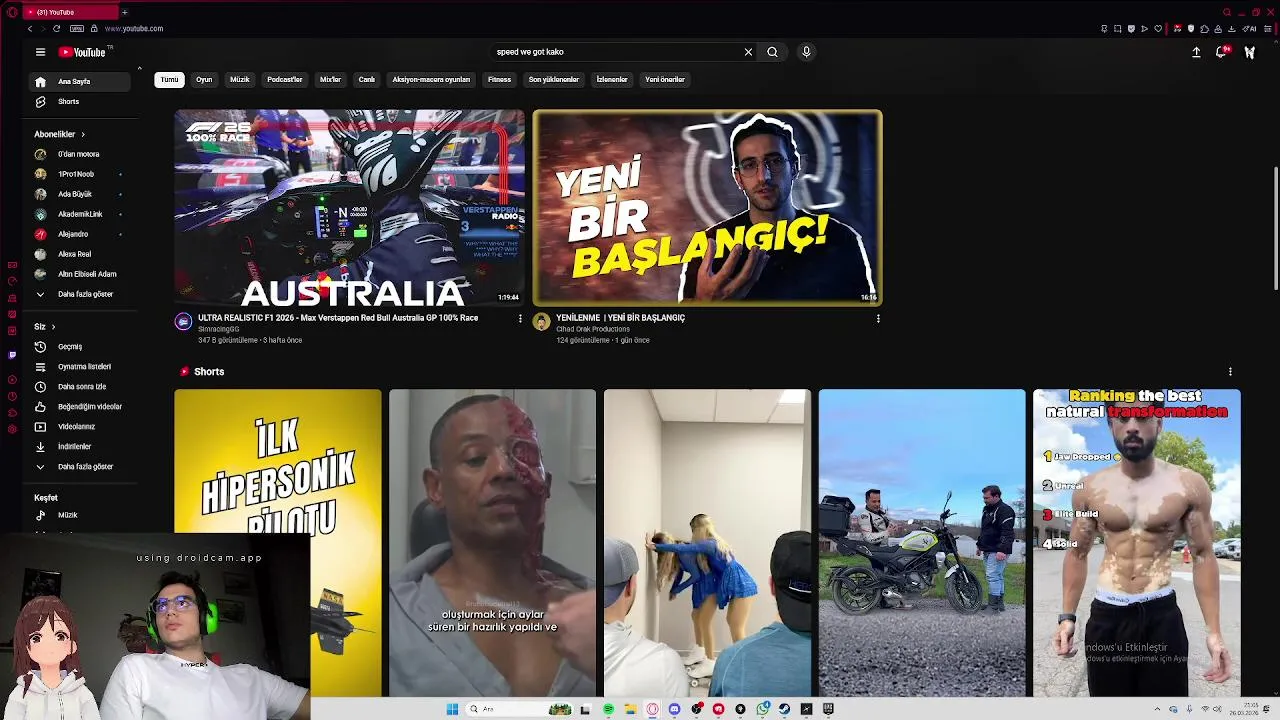The height and width of the screenshot is (720, 1280).
Task: Reload the page in browser toolbar
Action: pos(56,28)
